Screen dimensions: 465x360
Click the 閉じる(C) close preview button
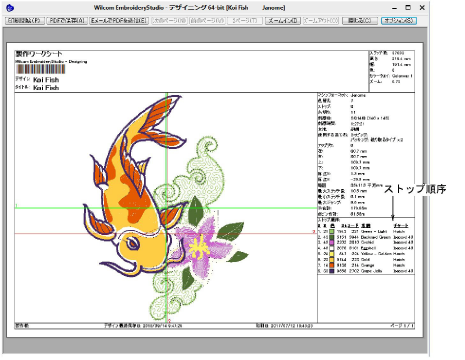(360, 21)
